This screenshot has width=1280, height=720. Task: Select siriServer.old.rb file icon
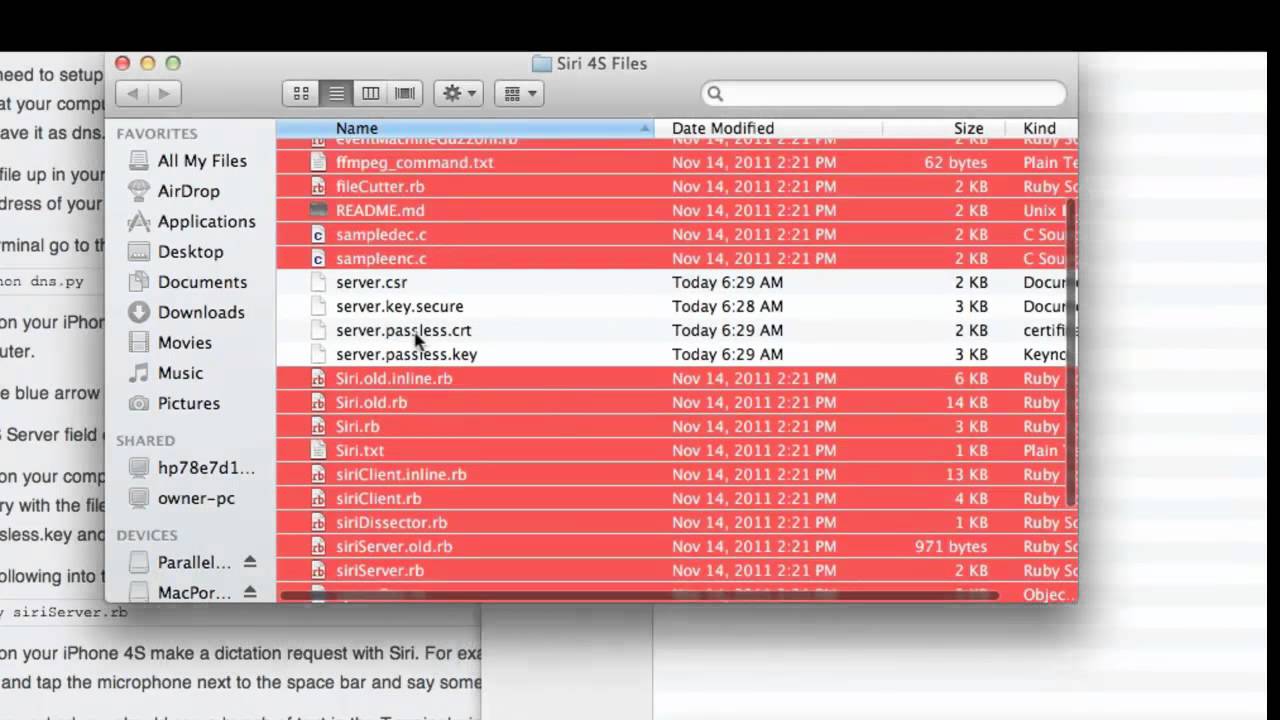pos(318,546)
